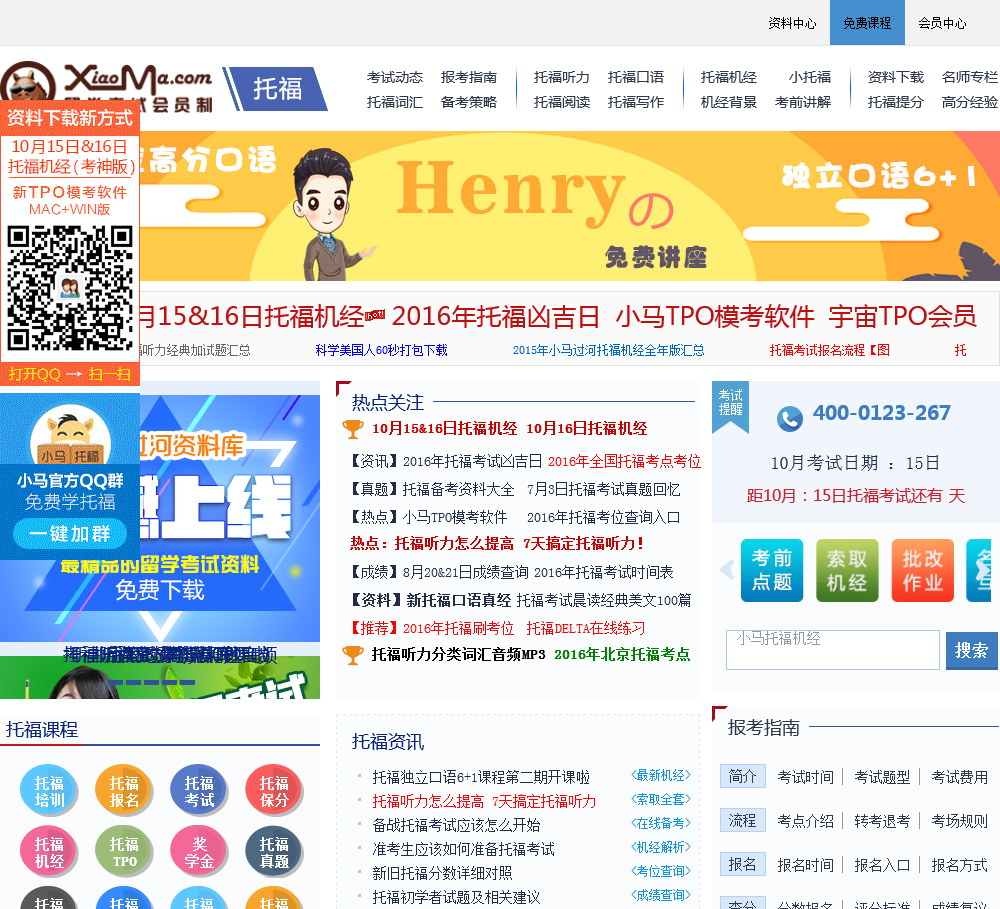Open 2016年托福考试时间表 link
Image resolution: width=1000 pixels, height=909 pixels.
click(603, 572)
